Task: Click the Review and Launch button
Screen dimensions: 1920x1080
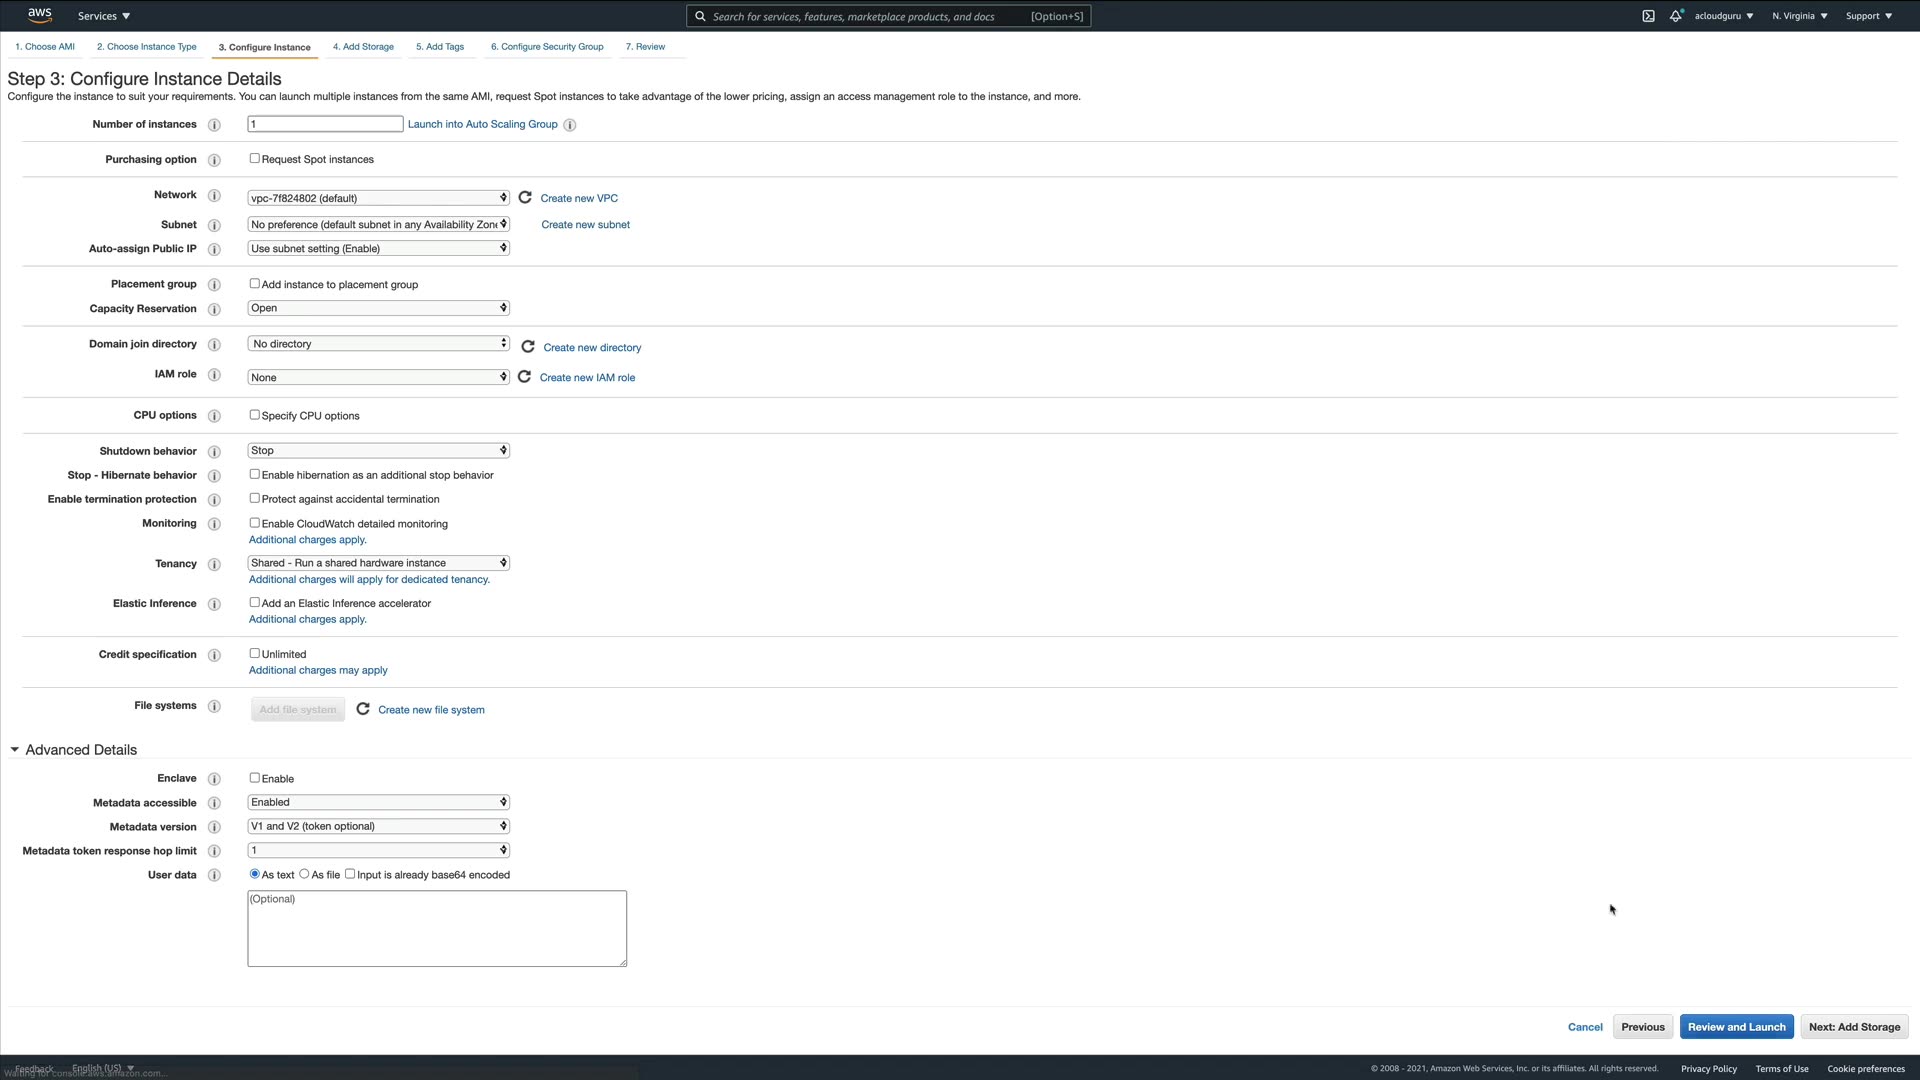Action: coord(1736,1027)
